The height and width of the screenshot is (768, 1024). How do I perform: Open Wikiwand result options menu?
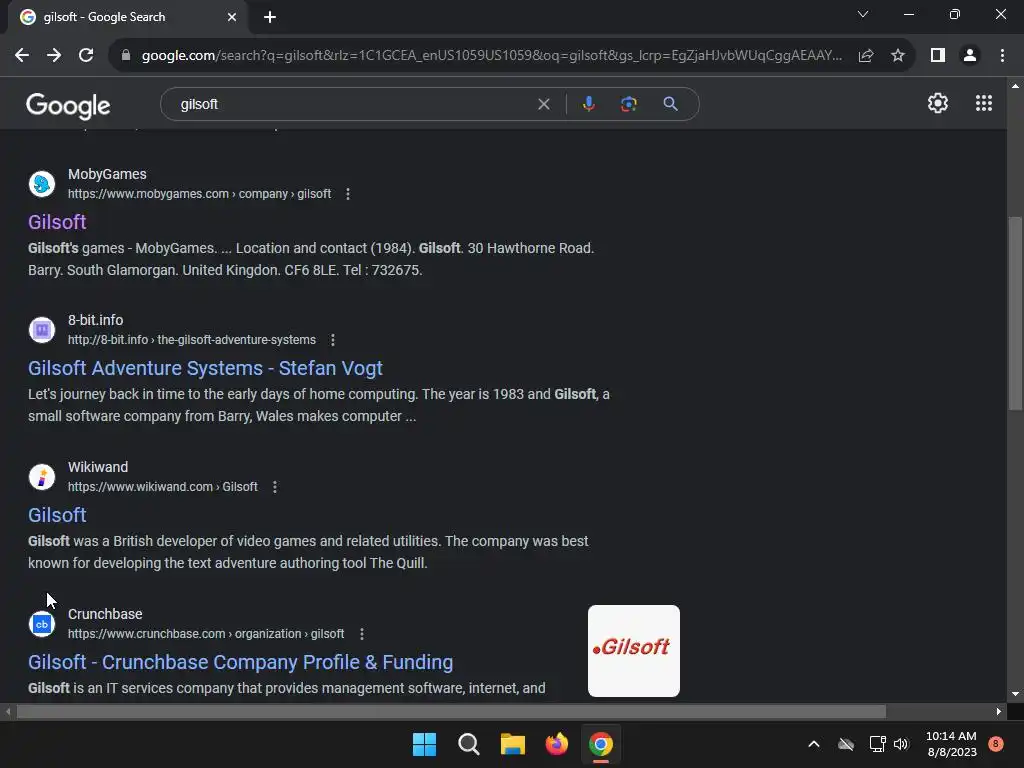(x=275, y=487)
